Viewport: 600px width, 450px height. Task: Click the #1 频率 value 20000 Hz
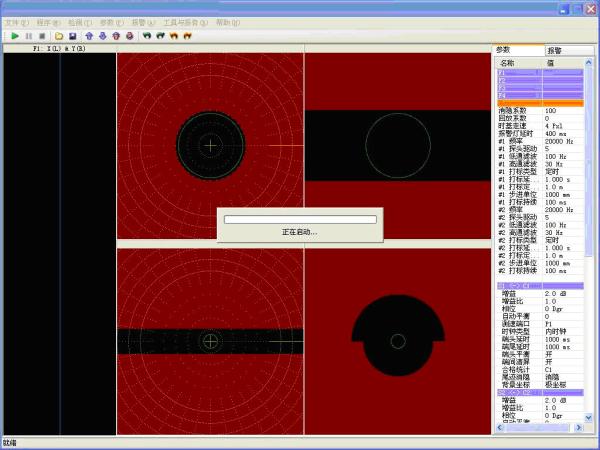pyautogui.click(x=559, y=141)
